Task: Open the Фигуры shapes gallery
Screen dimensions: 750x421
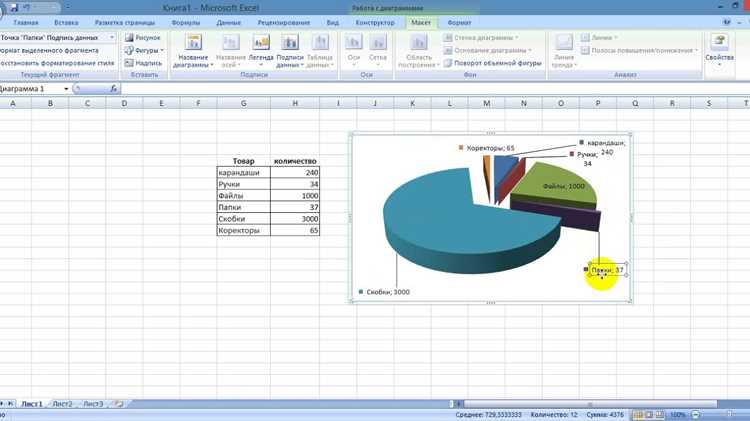Action: [x=144, y=50]
